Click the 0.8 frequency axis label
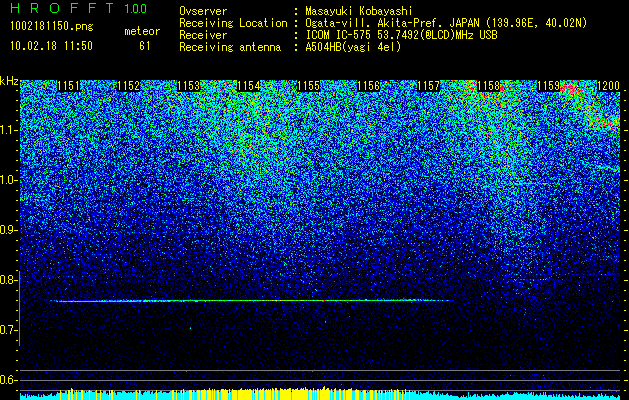Screen dimensions: 629x400 [9, 280]
